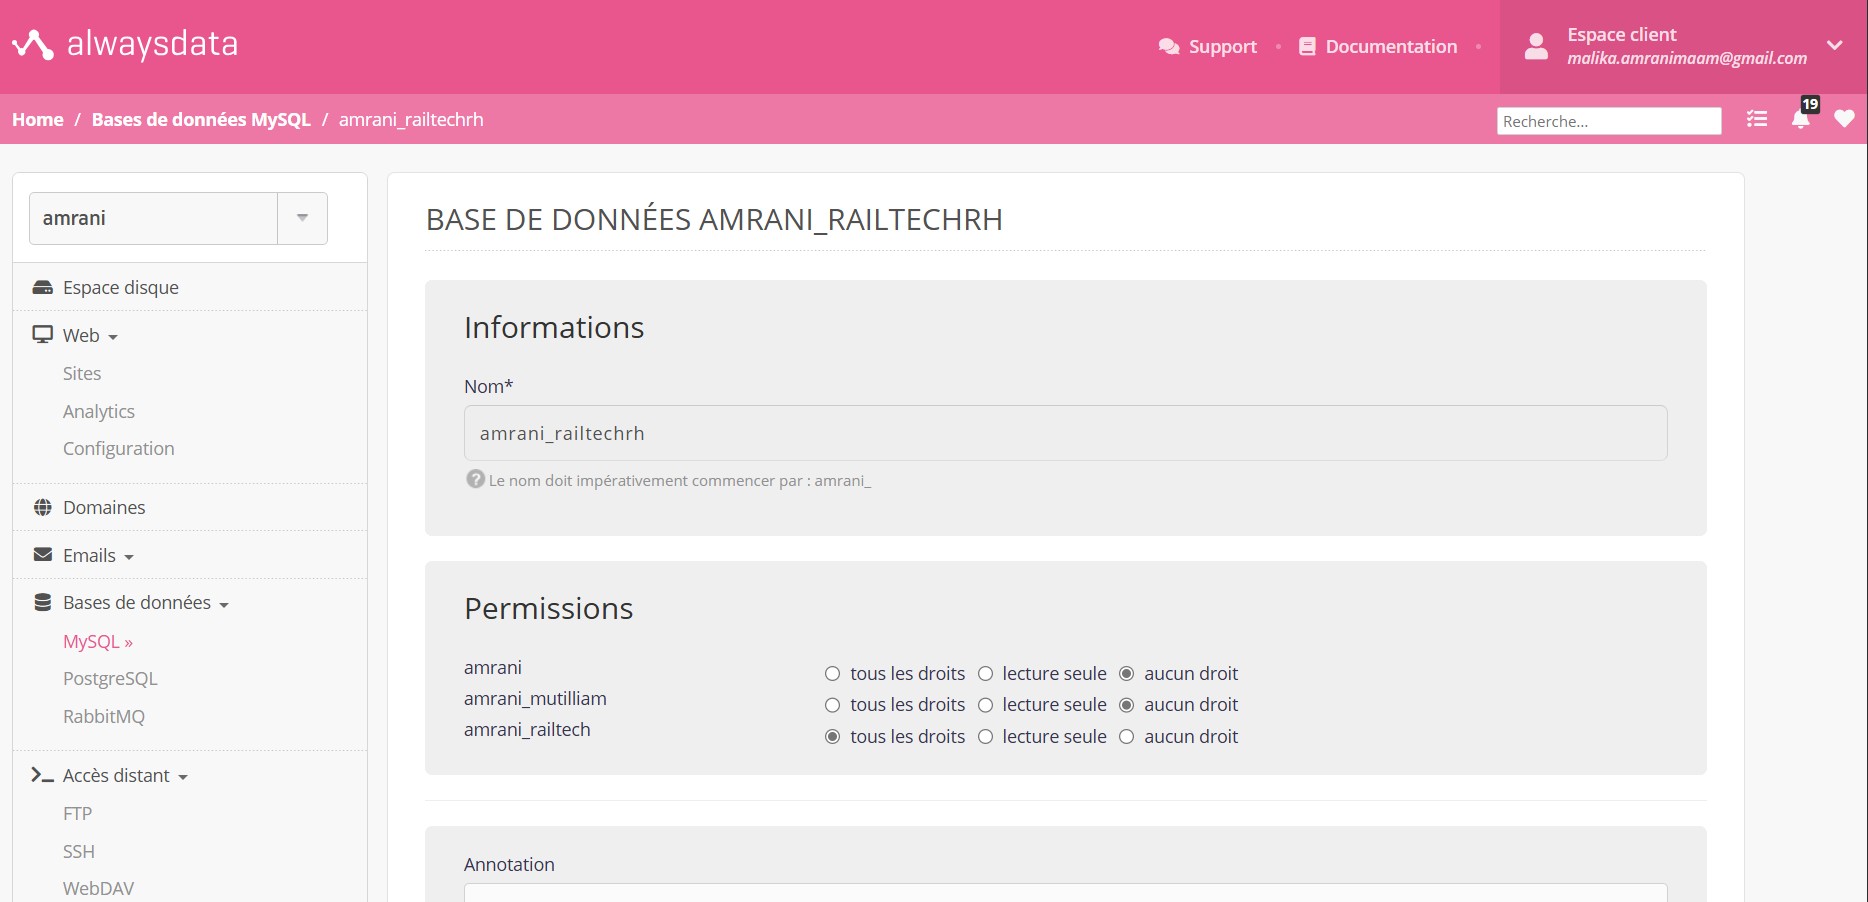The width and height of the screenshot is (1868, 902).
Task: Select aucun droit for amrani_mutilliam
Action: click(1127, 705)
